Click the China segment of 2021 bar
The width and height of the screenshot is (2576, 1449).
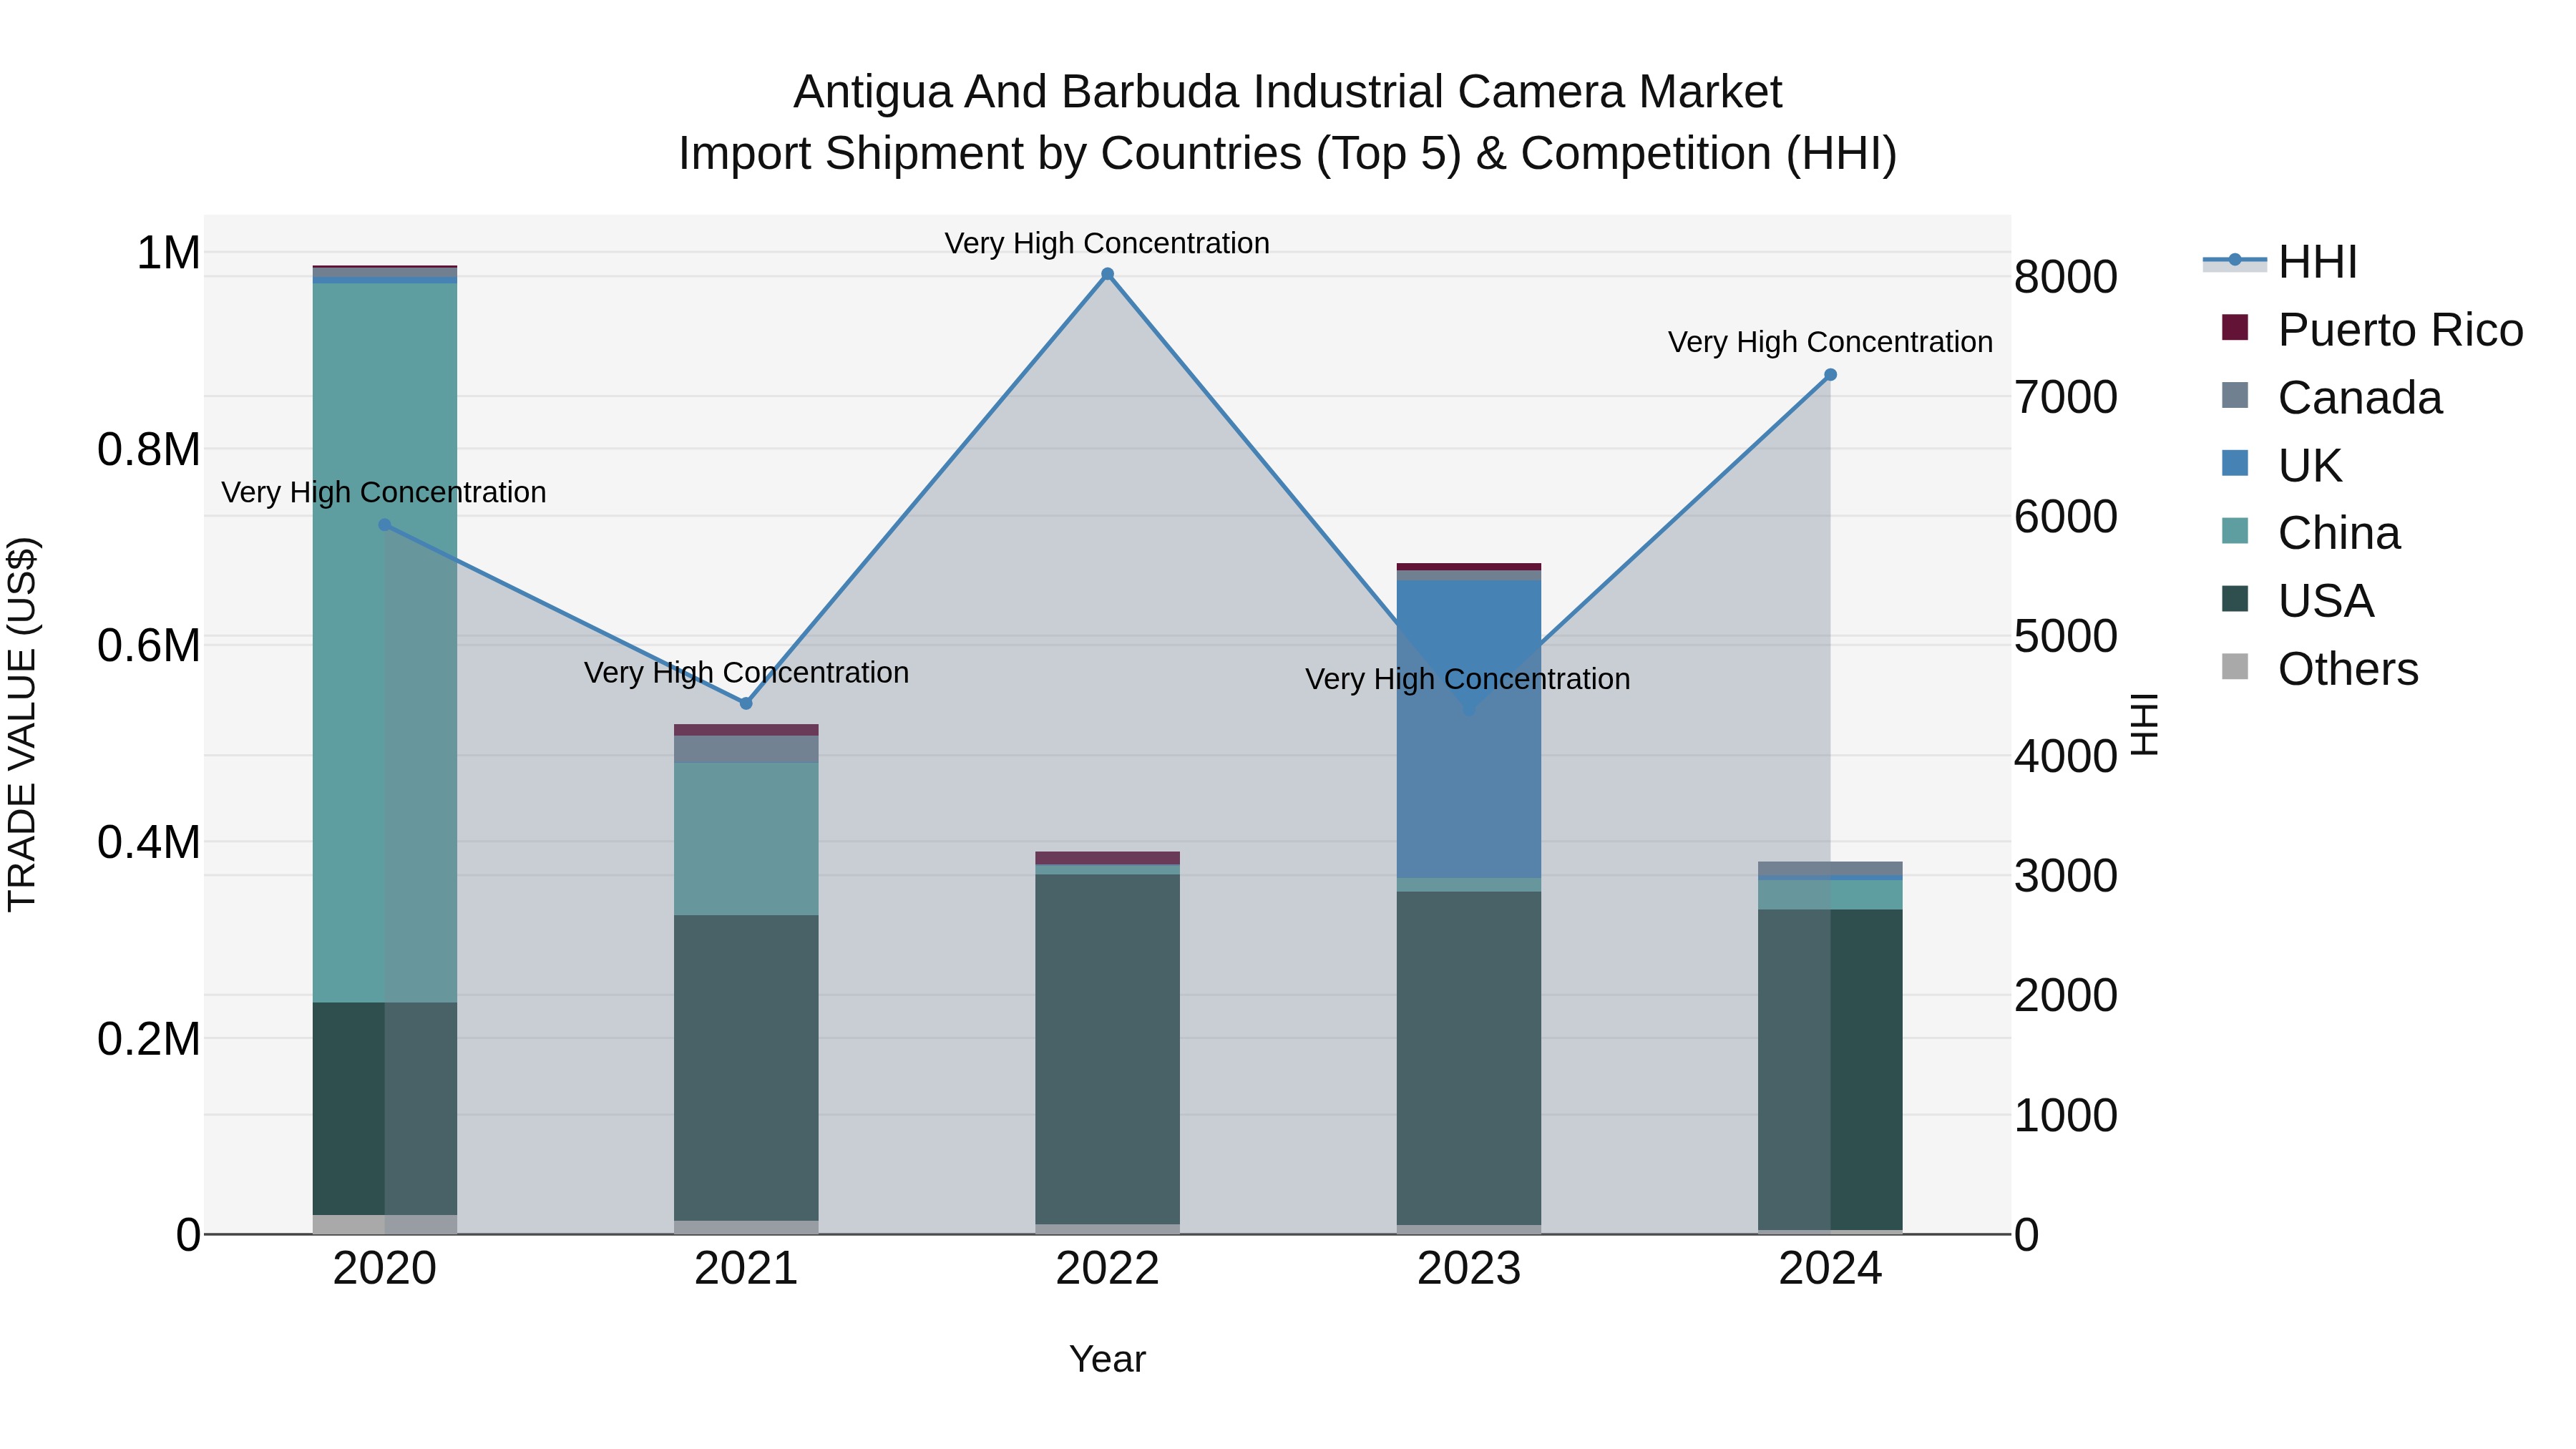(x=746, y=839)
